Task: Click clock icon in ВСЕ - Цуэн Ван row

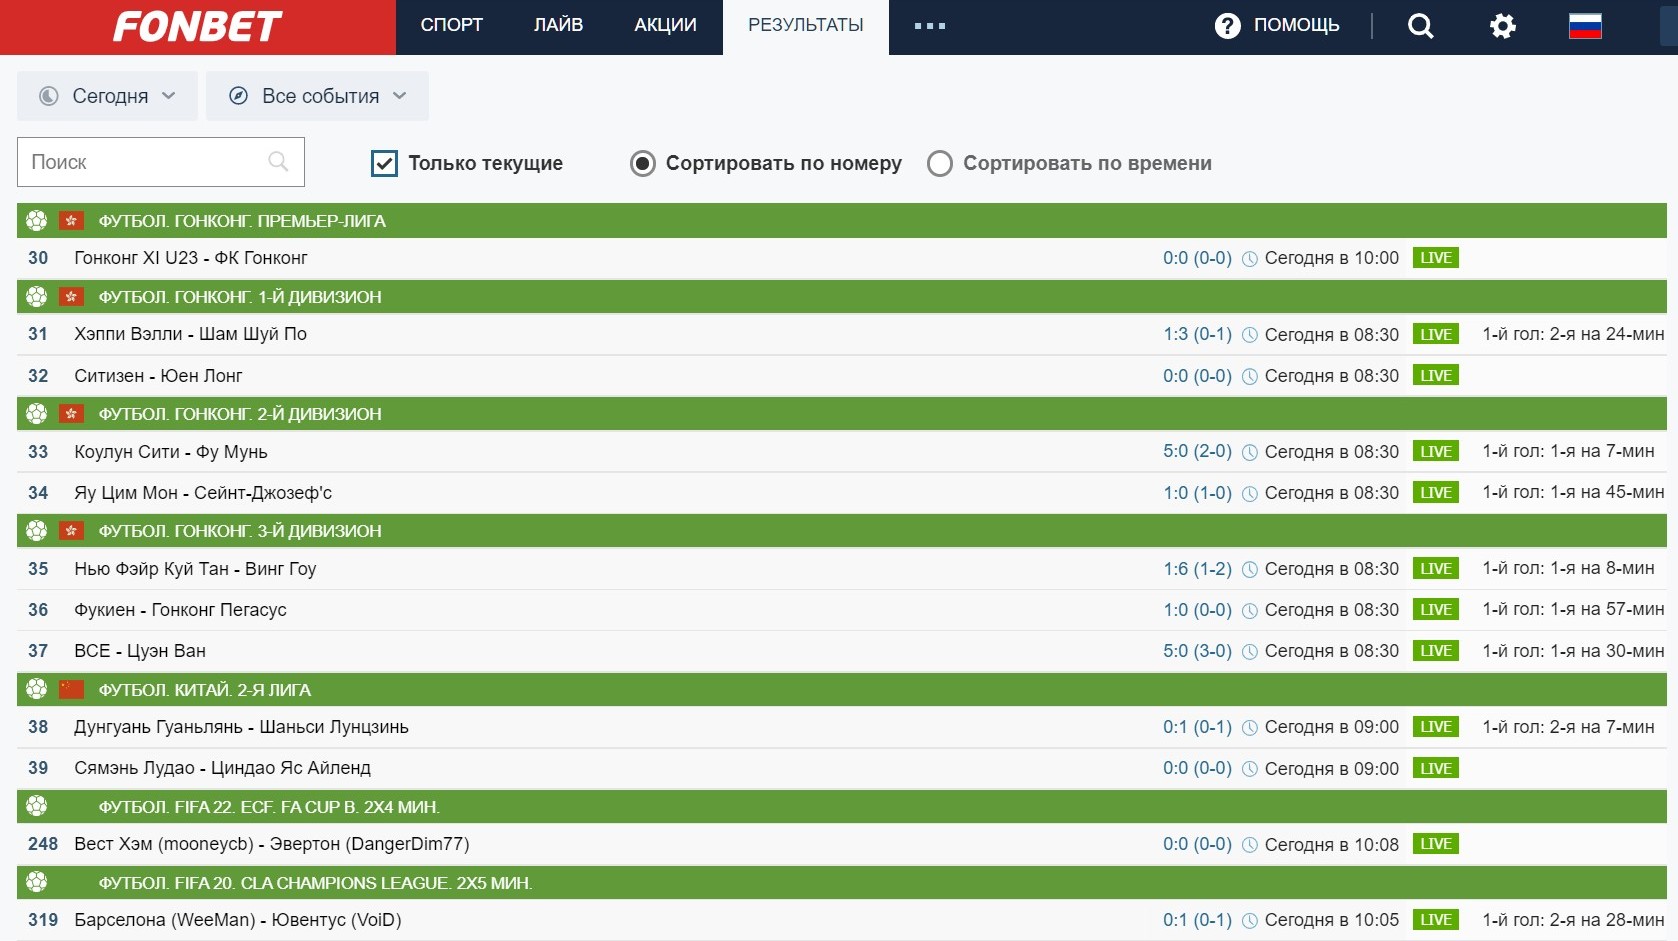Action: point(1249,651)
